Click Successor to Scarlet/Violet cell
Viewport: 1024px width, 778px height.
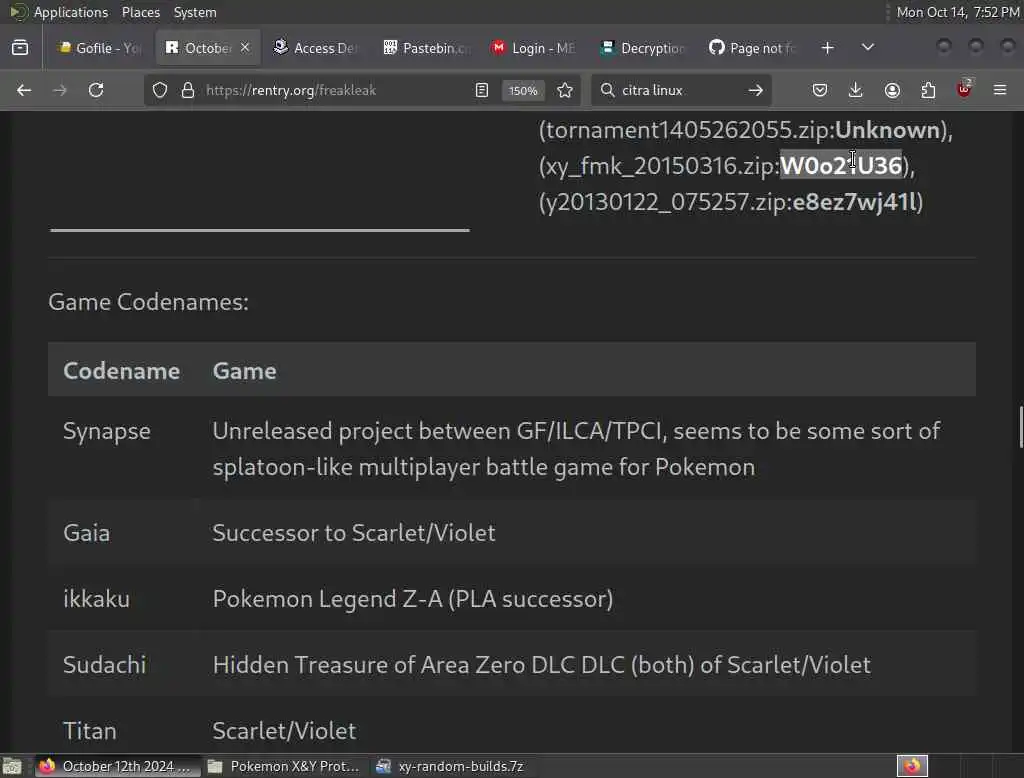[x=354, y=533]
